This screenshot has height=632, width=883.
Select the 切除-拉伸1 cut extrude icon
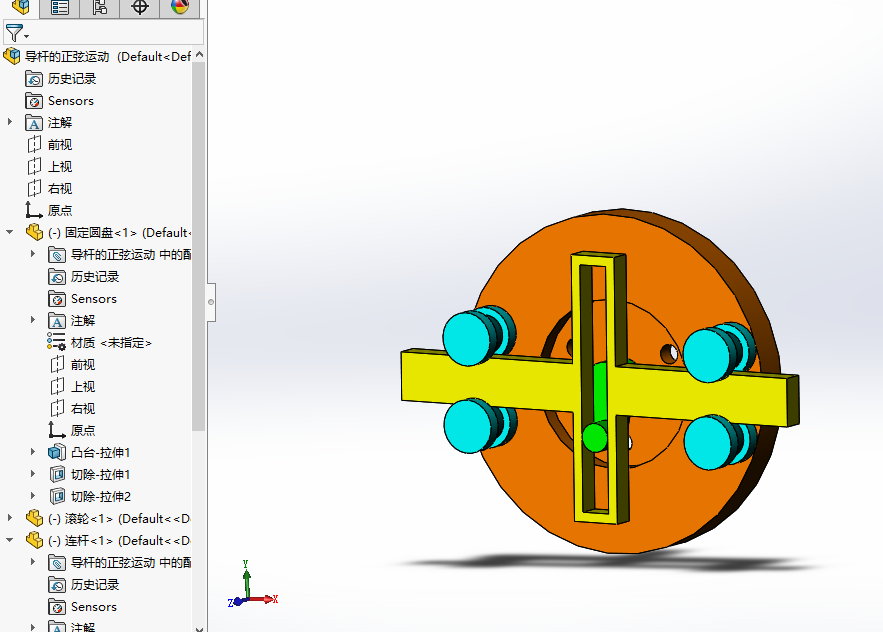[x=57, y=474]
